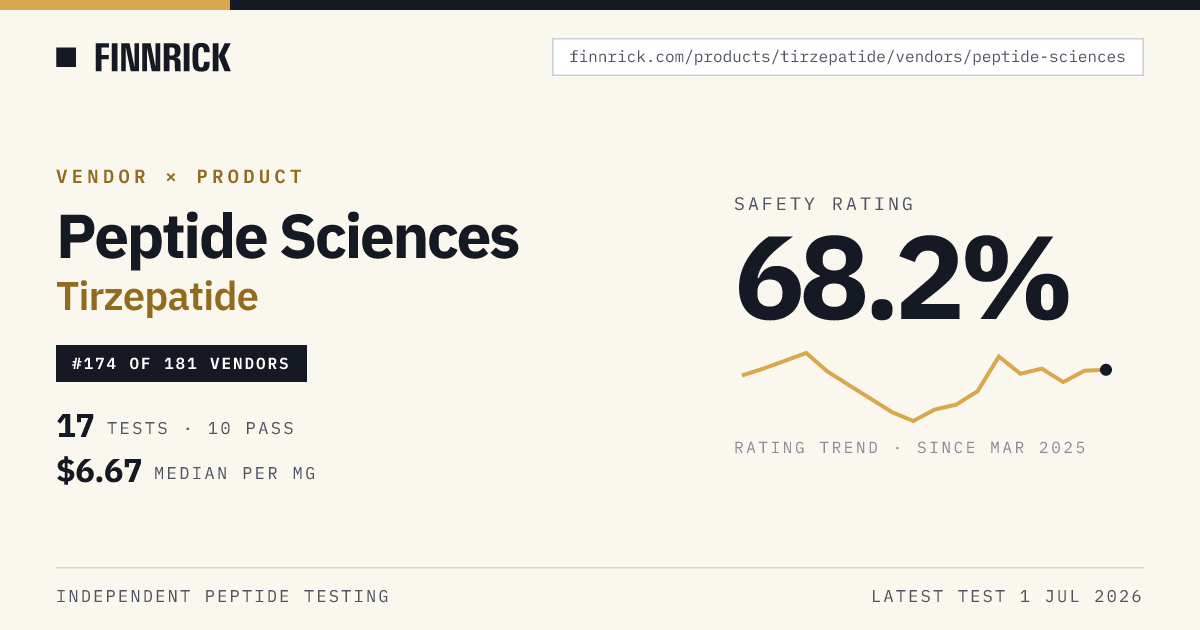1200x630 pixels.
Task: Click the Safety Rating label
Action: [x=824, y=204]
